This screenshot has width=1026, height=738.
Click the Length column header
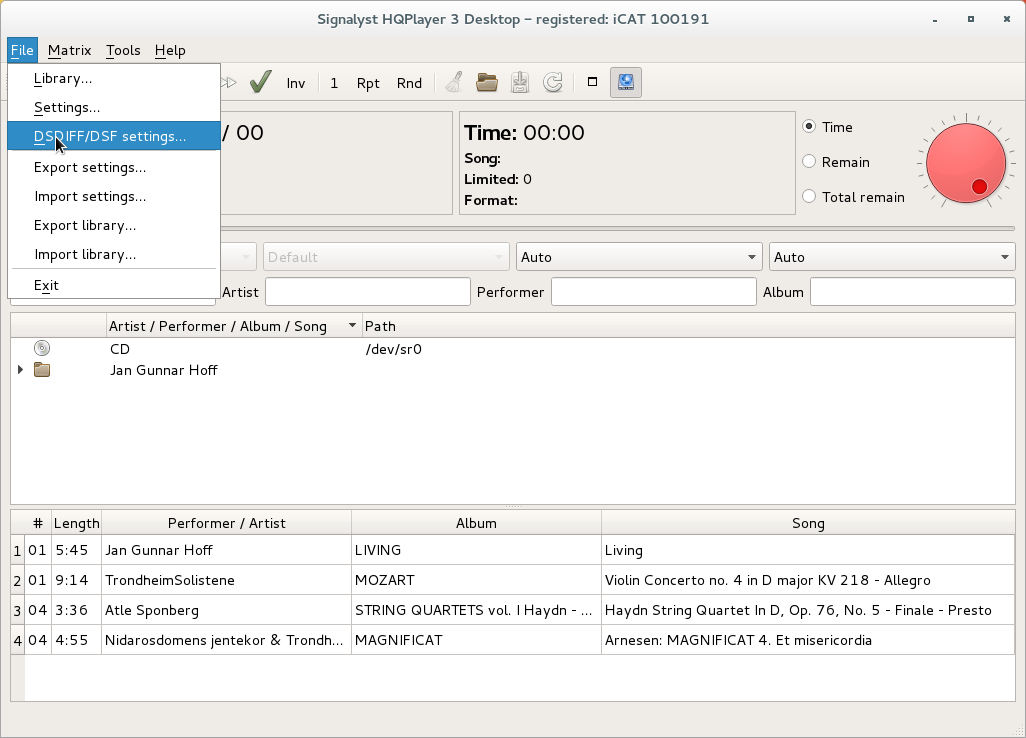[x=77, y=523]
